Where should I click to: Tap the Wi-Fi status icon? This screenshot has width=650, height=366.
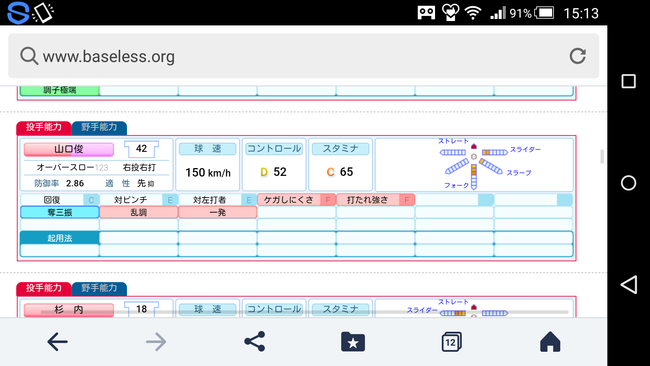(x=473, y=13)
